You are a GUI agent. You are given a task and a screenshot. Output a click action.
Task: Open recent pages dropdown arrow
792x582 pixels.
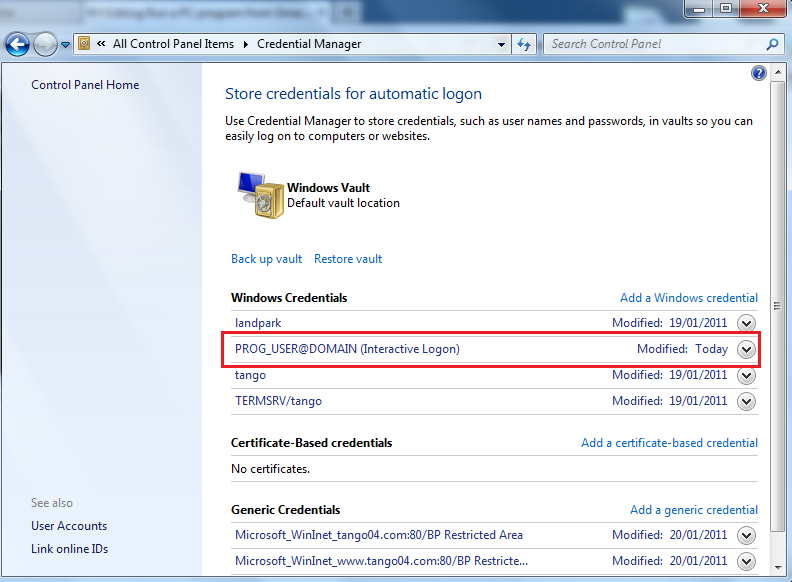[65, 44]
